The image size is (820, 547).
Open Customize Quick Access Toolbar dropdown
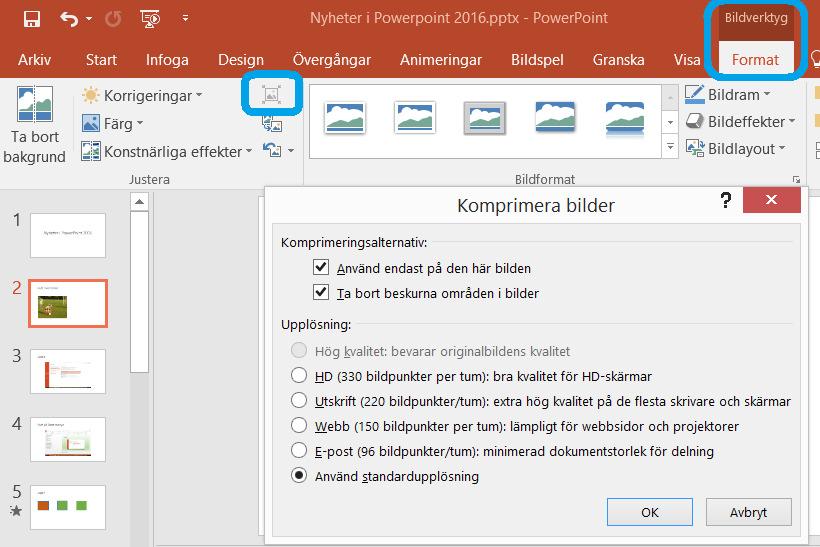[x=185, y=18]
